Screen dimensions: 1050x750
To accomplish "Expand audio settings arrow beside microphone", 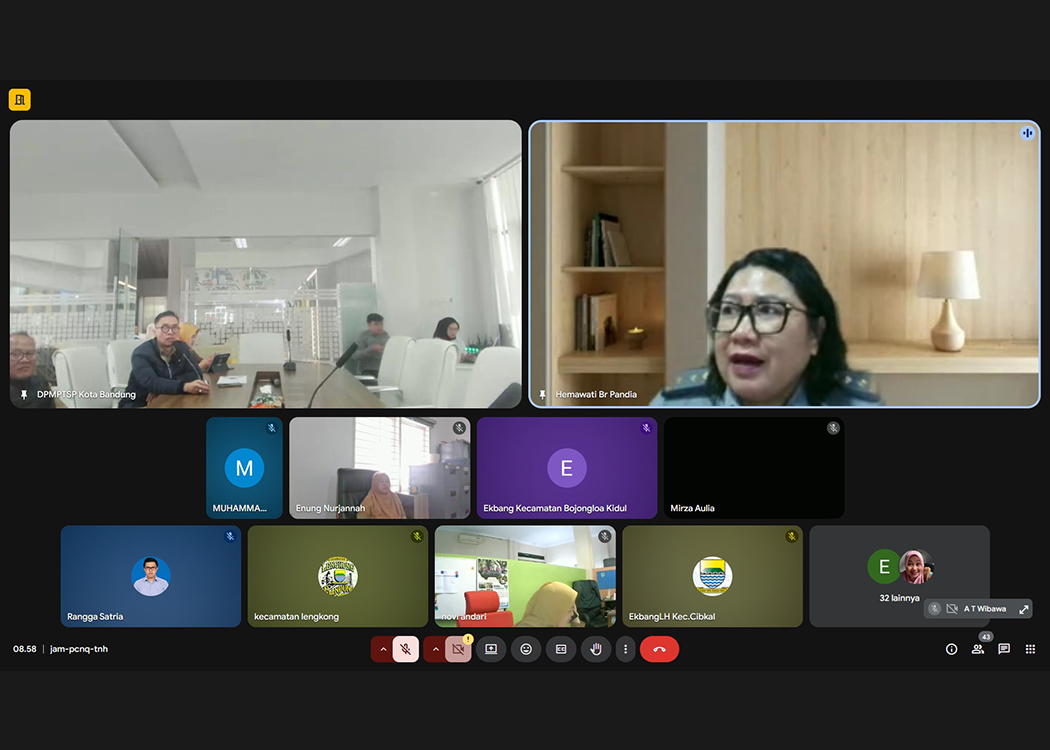I will point(382,649).
